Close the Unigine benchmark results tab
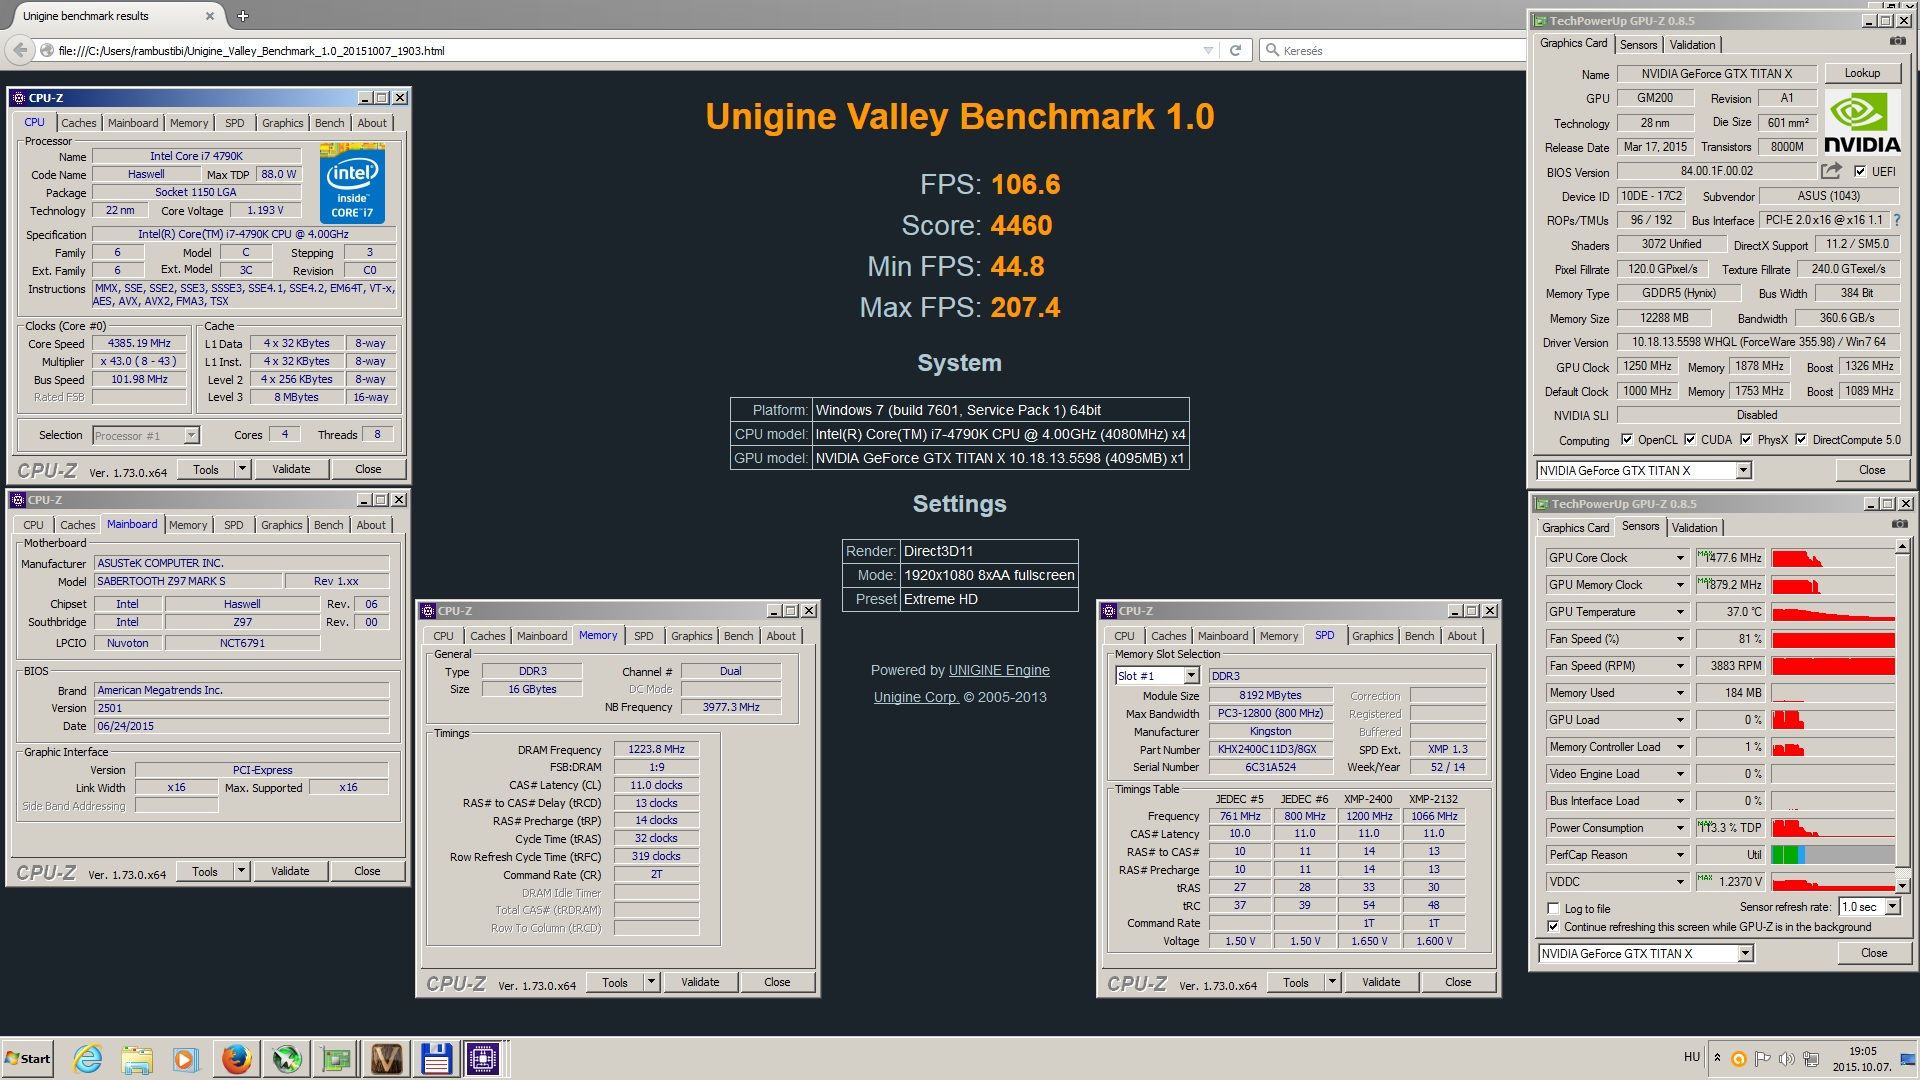Viewport: 1920px width, 1080px height. click(x=210, y=16)
